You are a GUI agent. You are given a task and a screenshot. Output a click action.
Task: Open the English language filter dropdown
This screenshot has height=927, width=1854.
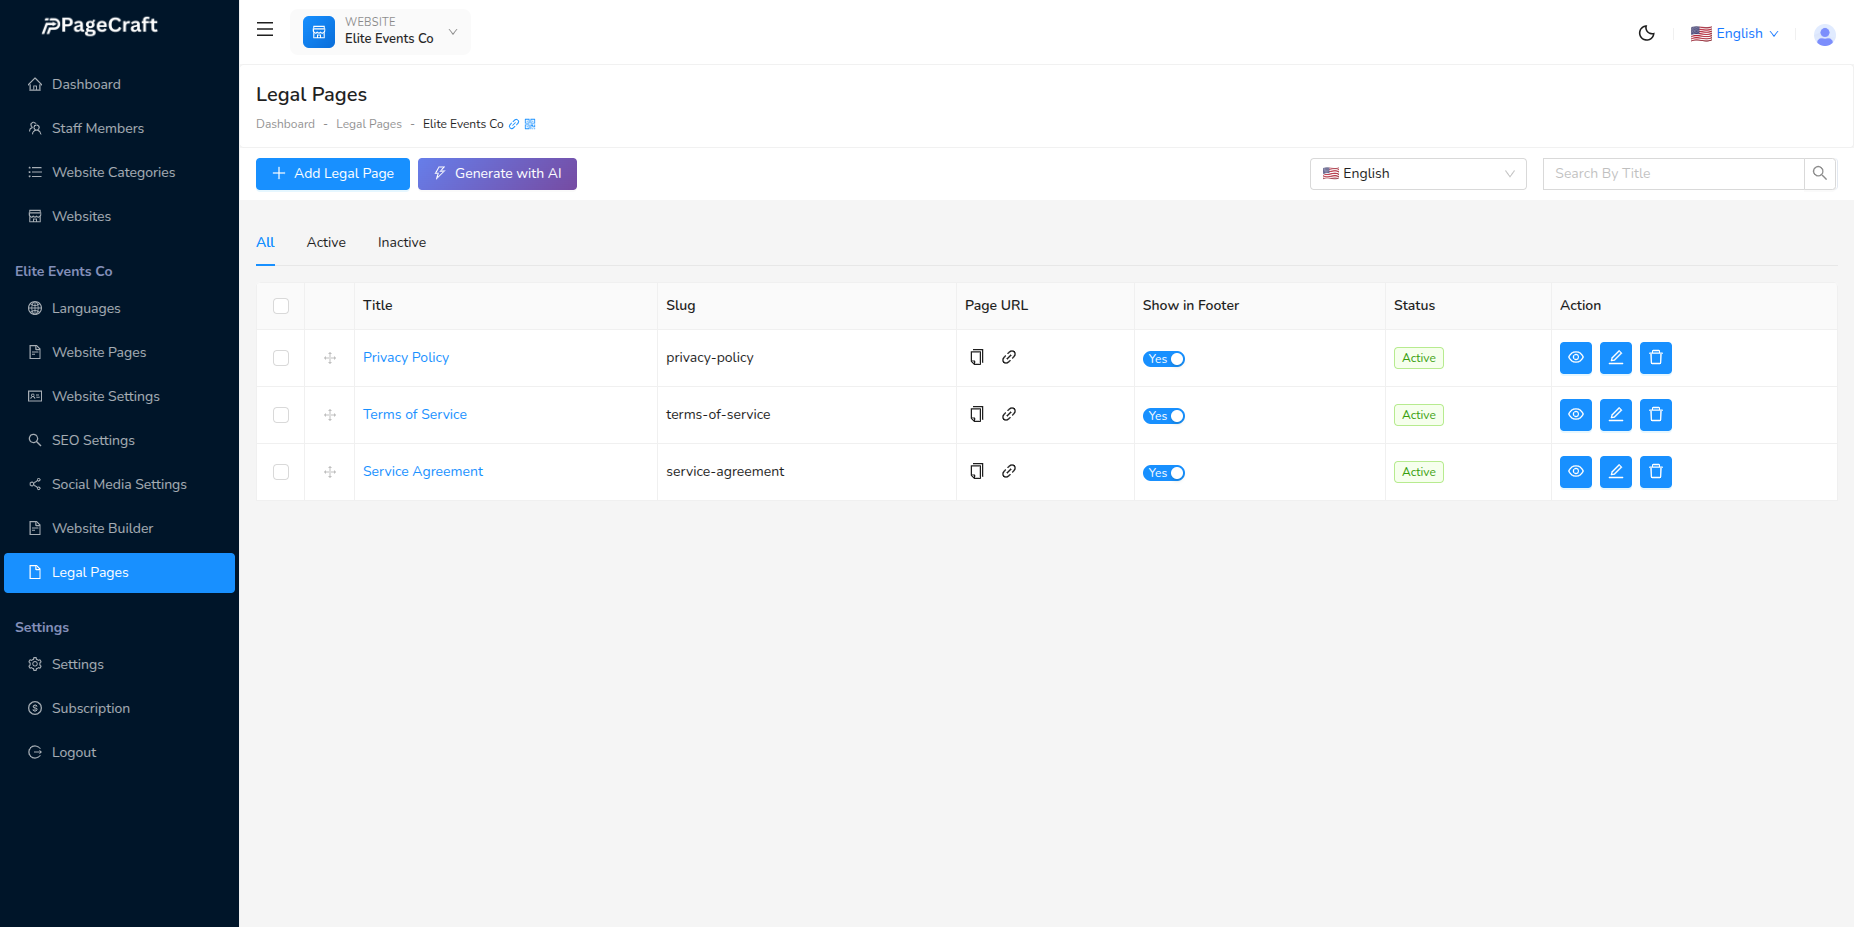click(x=1417, y=173)
